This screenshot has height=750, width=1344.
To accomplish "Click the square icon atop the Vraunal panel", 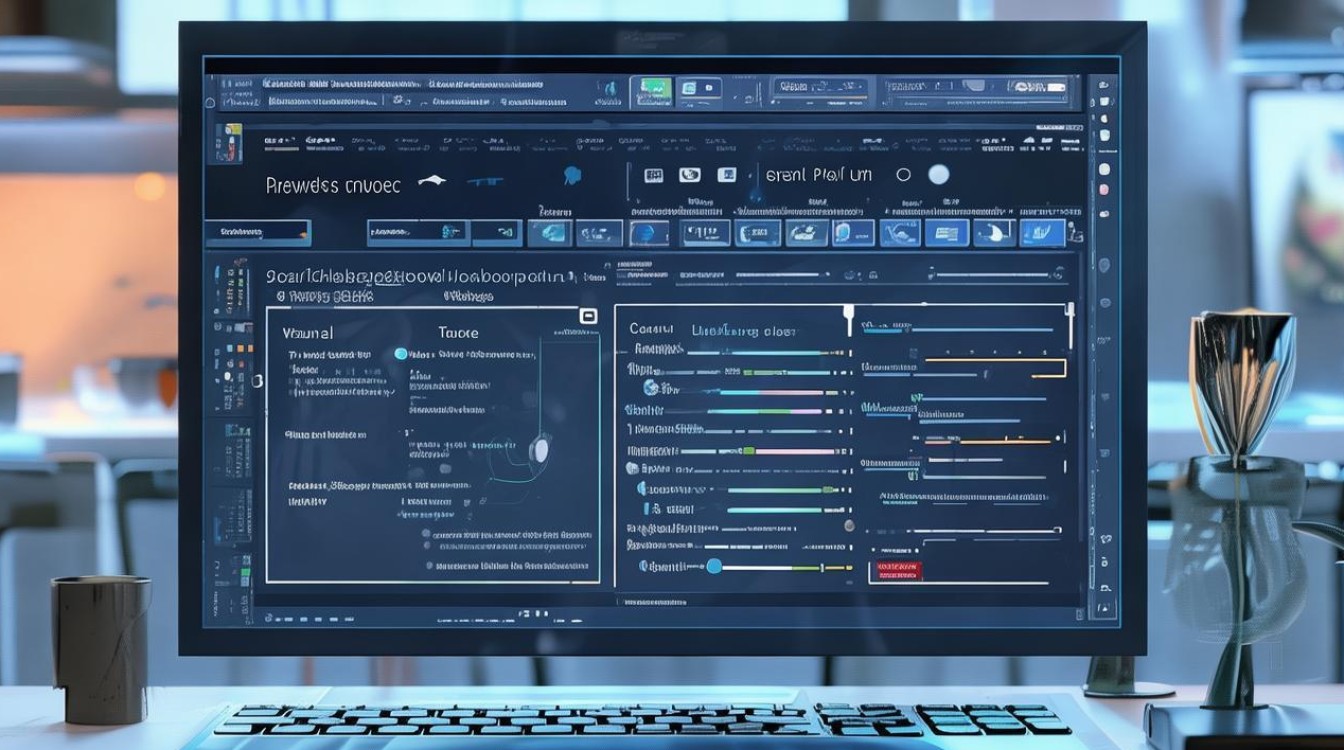I will pos(588,317).
